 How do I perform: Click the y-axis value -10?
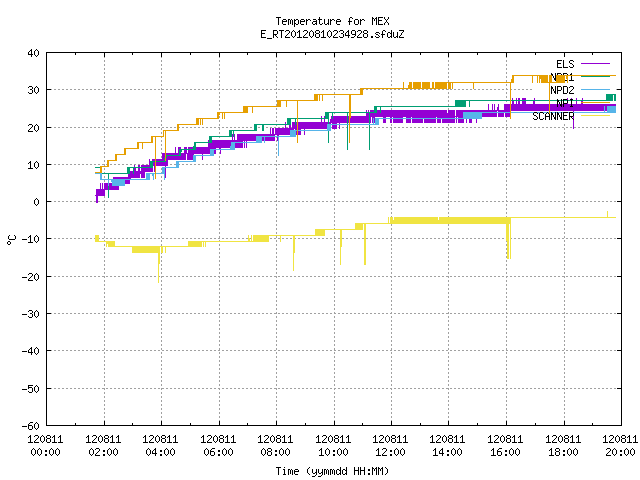pos(31,239)
